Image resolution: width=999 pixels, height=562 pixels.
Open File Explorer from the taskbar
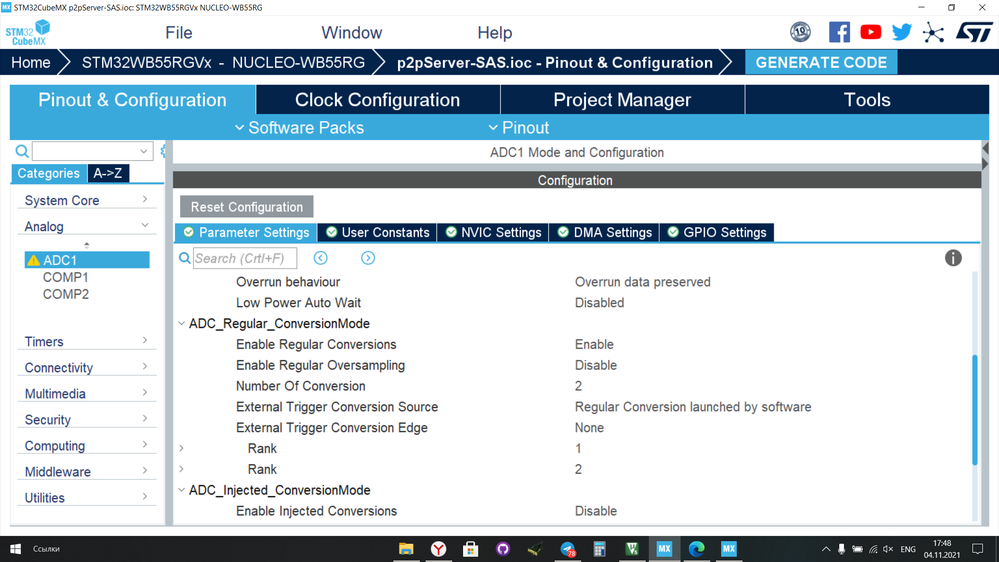[x=406, y=549]
